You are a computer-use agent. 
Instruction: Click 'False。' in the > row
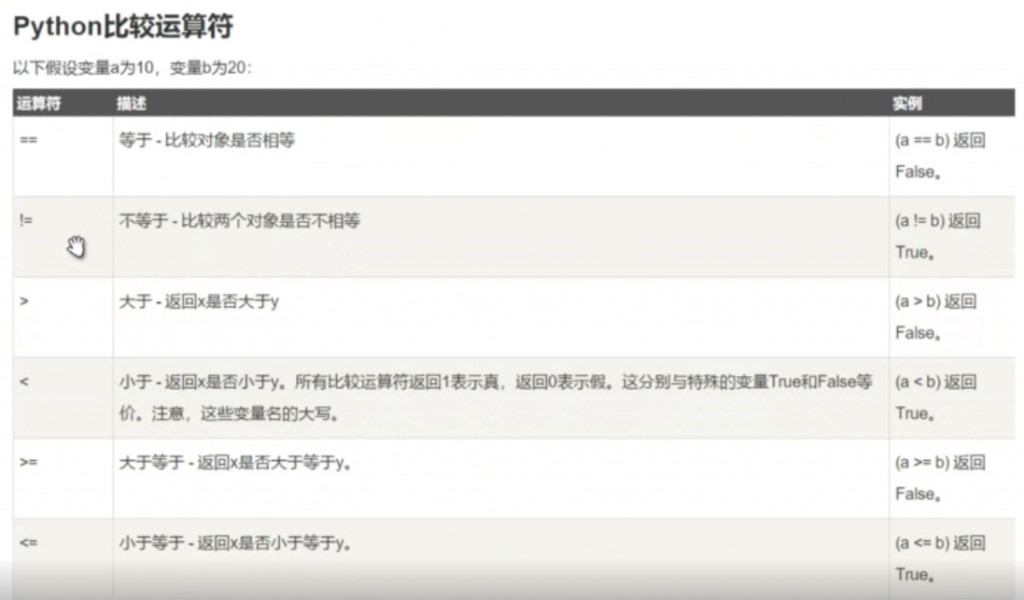coord(918,333)
